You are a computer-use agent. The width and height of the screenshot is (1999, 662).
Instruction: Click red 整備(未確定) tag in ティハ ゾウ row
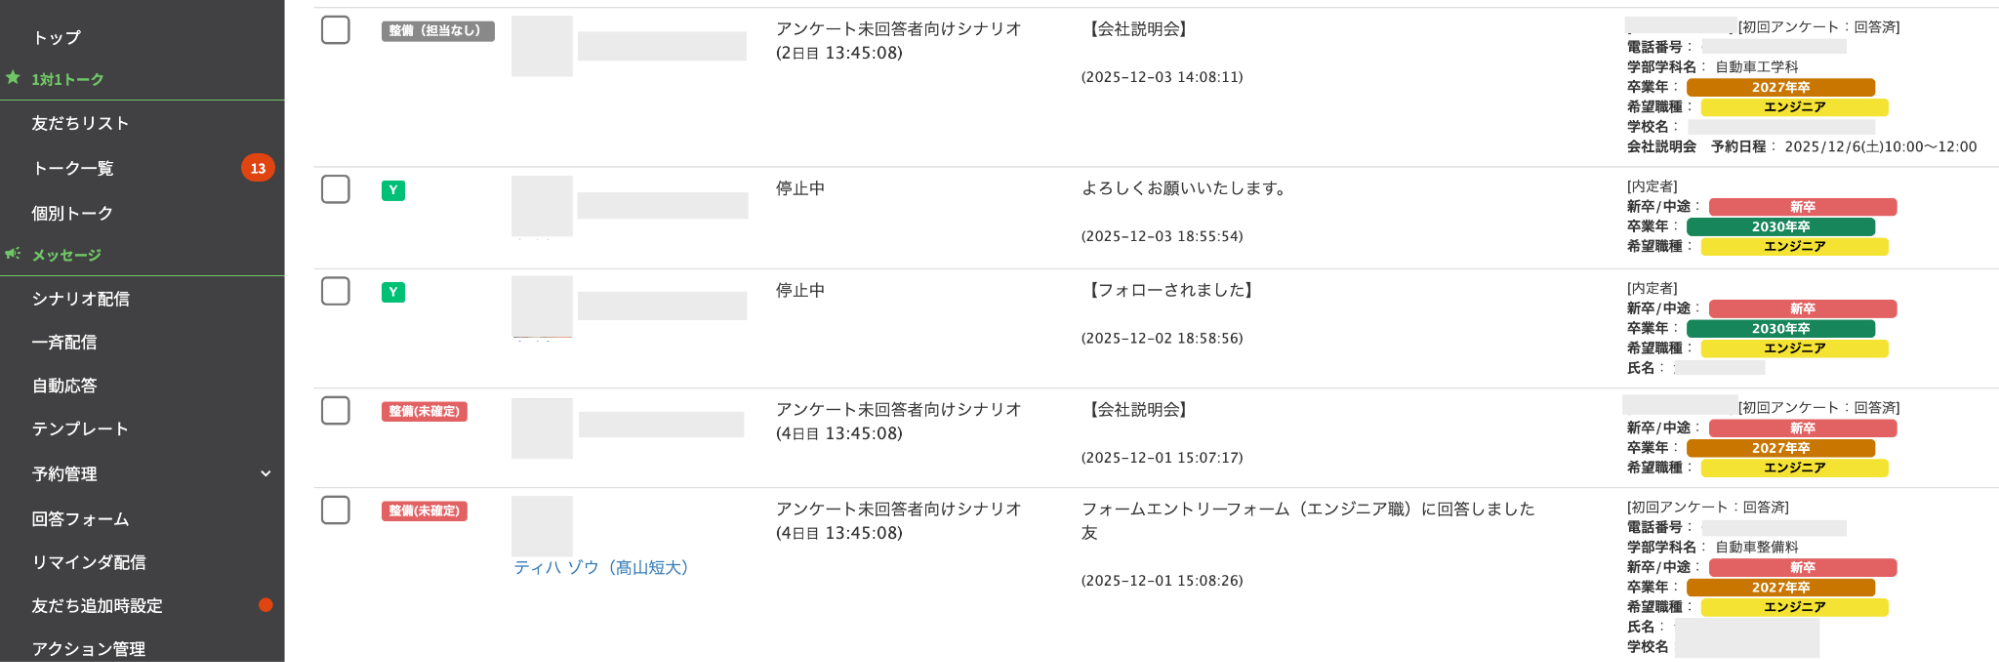[x=424, y=511]
